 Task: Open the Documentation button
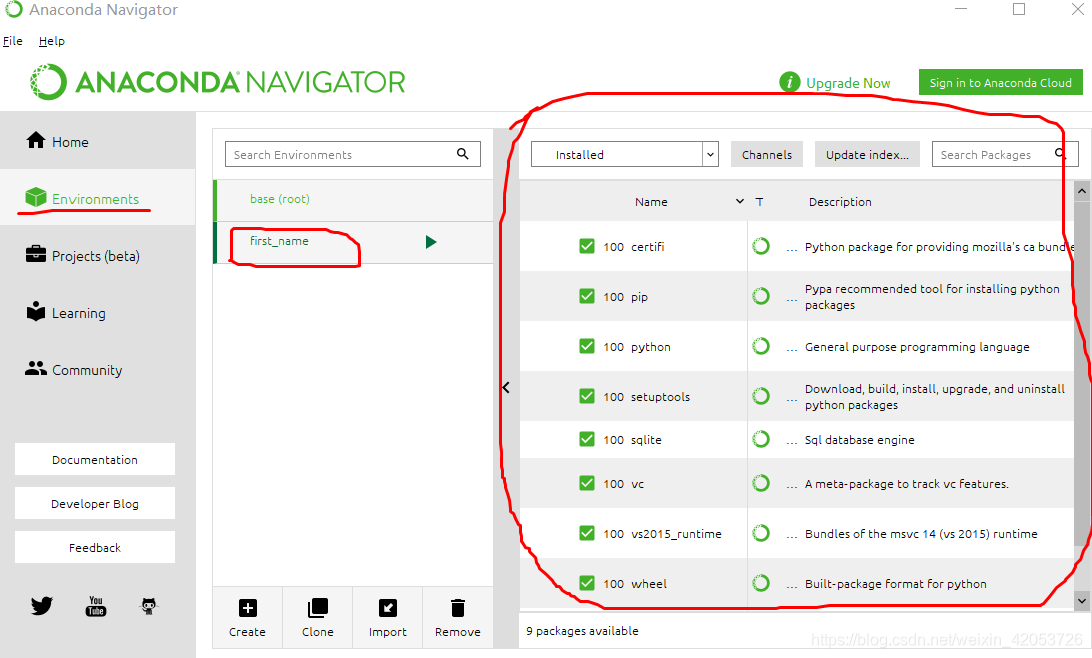point(95,460)
